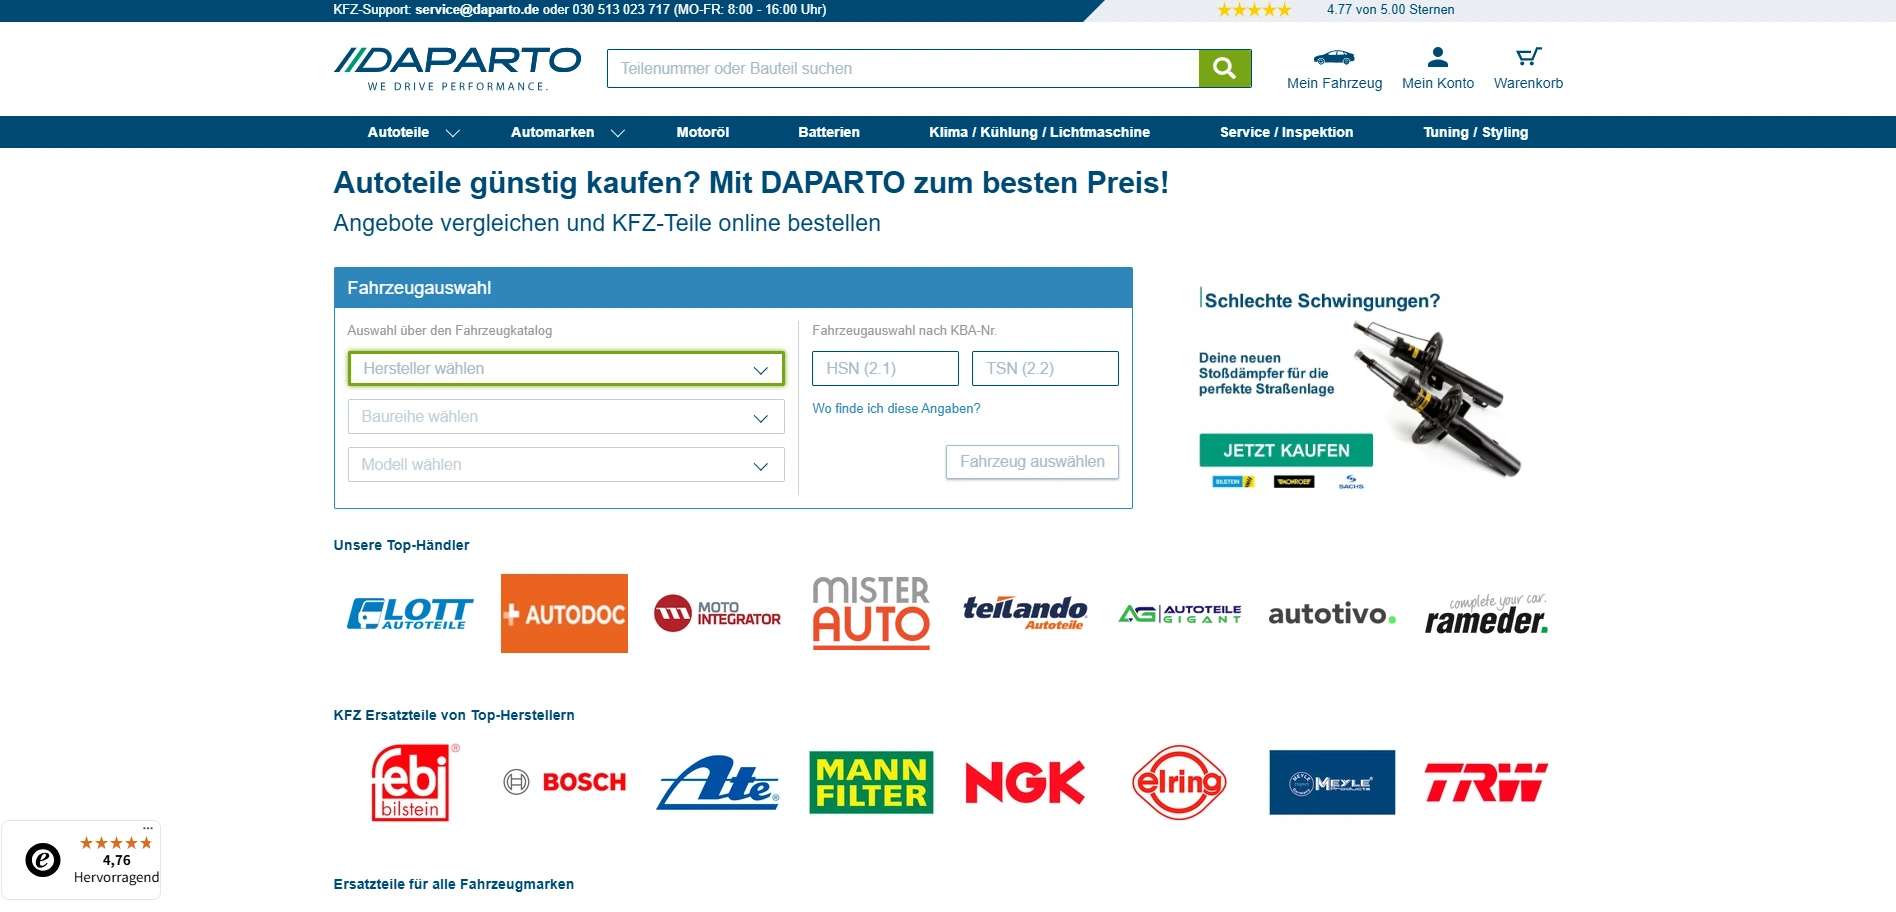The width and height of the screenshot is (1896, 912).
Task: Click Wo finde ich diese Angaben? link
Action: click(x=896, y=408)
